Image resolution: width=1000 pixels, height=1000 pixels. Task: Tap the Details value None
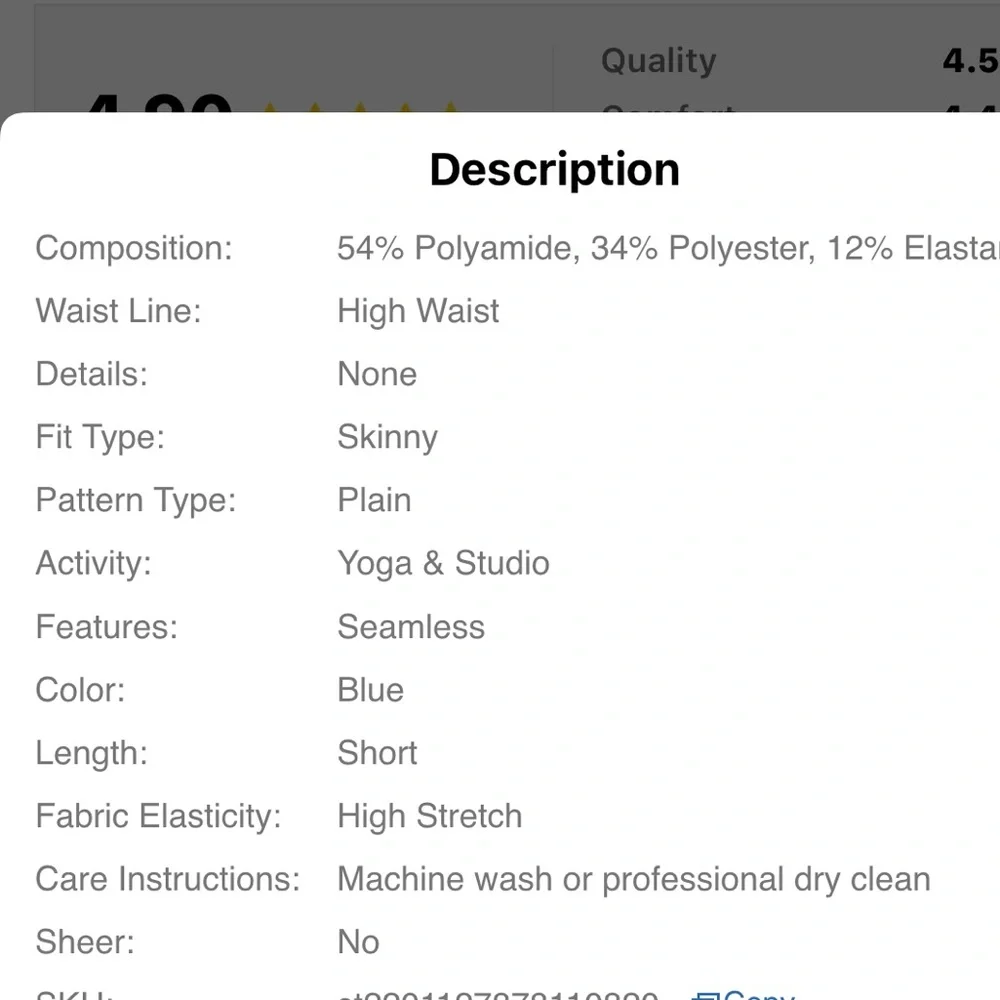(377, 374)
